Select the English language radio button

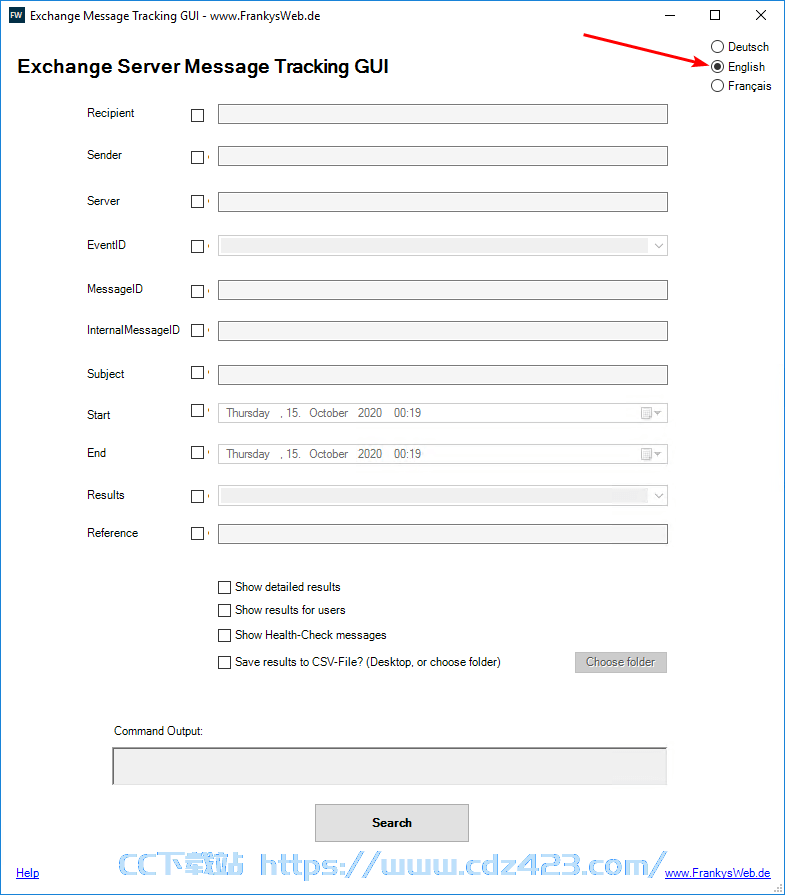(x=718, y=67)
